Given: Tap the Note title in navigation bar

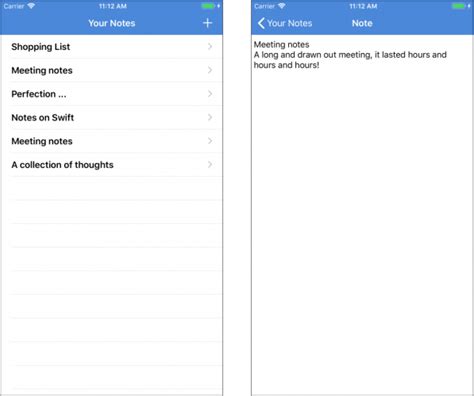Looking at the screenshot, I should coord(362,23).
